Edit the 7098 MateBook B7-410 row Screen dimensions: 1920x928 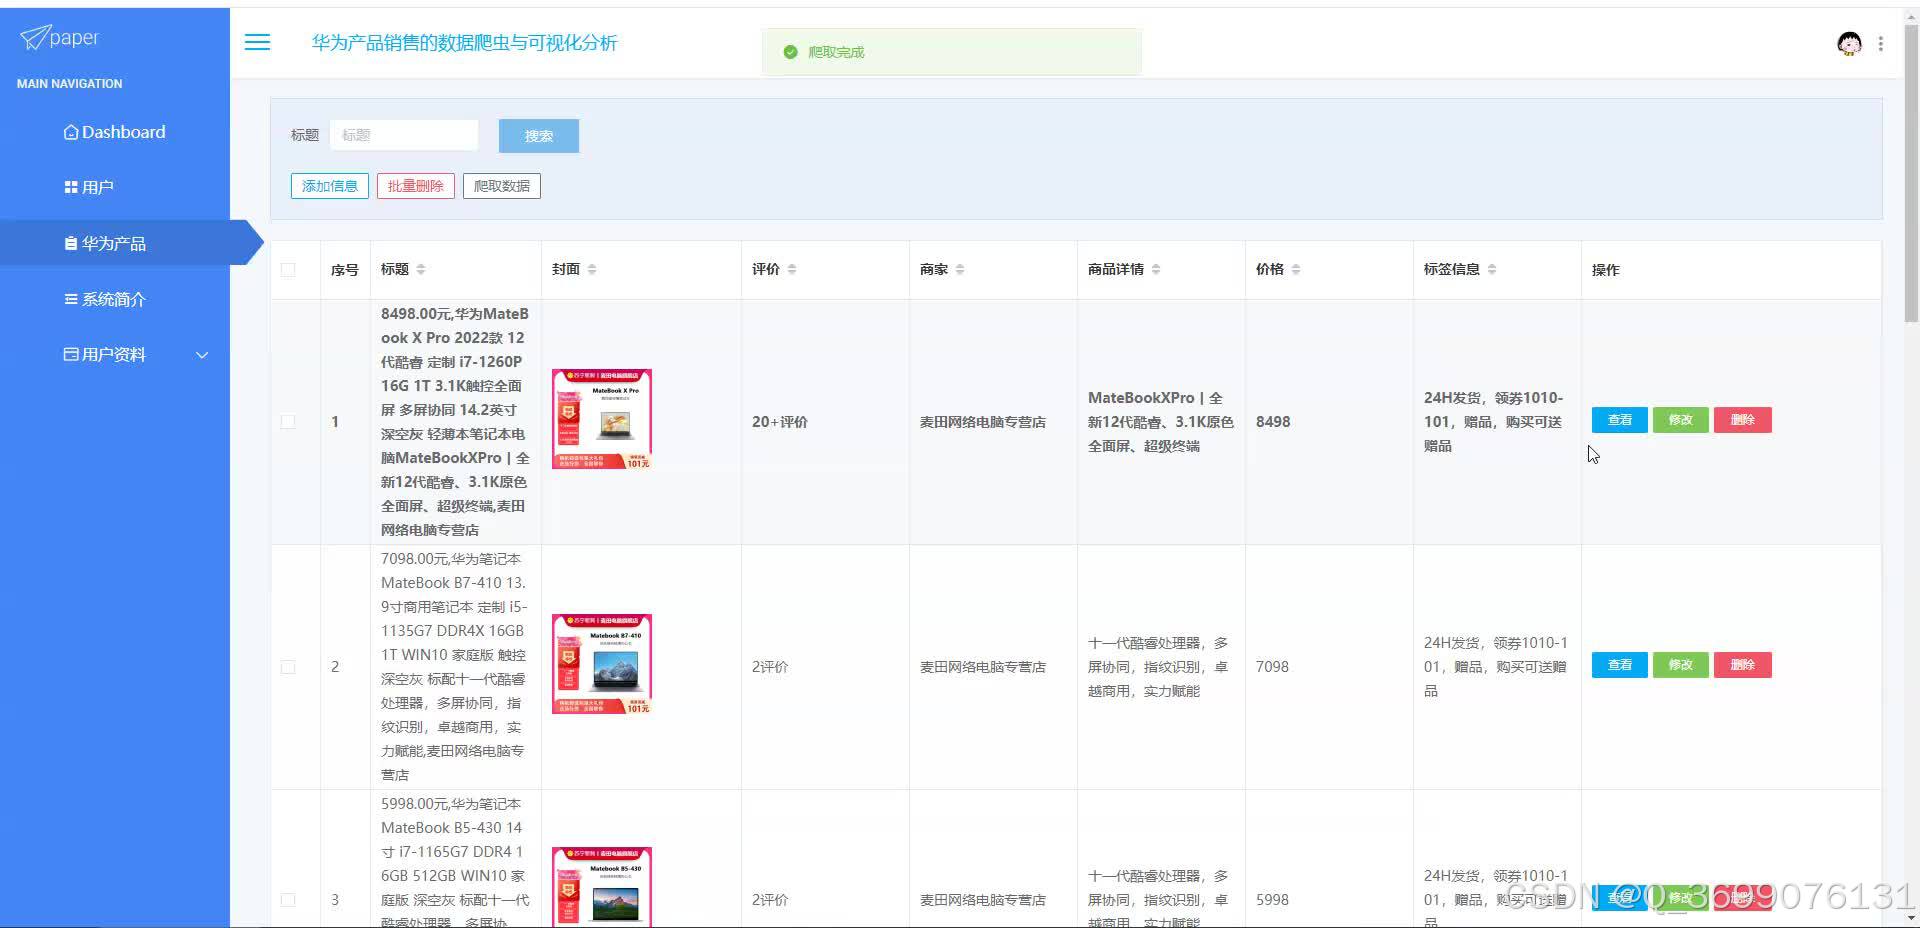tap(1681, 665)
